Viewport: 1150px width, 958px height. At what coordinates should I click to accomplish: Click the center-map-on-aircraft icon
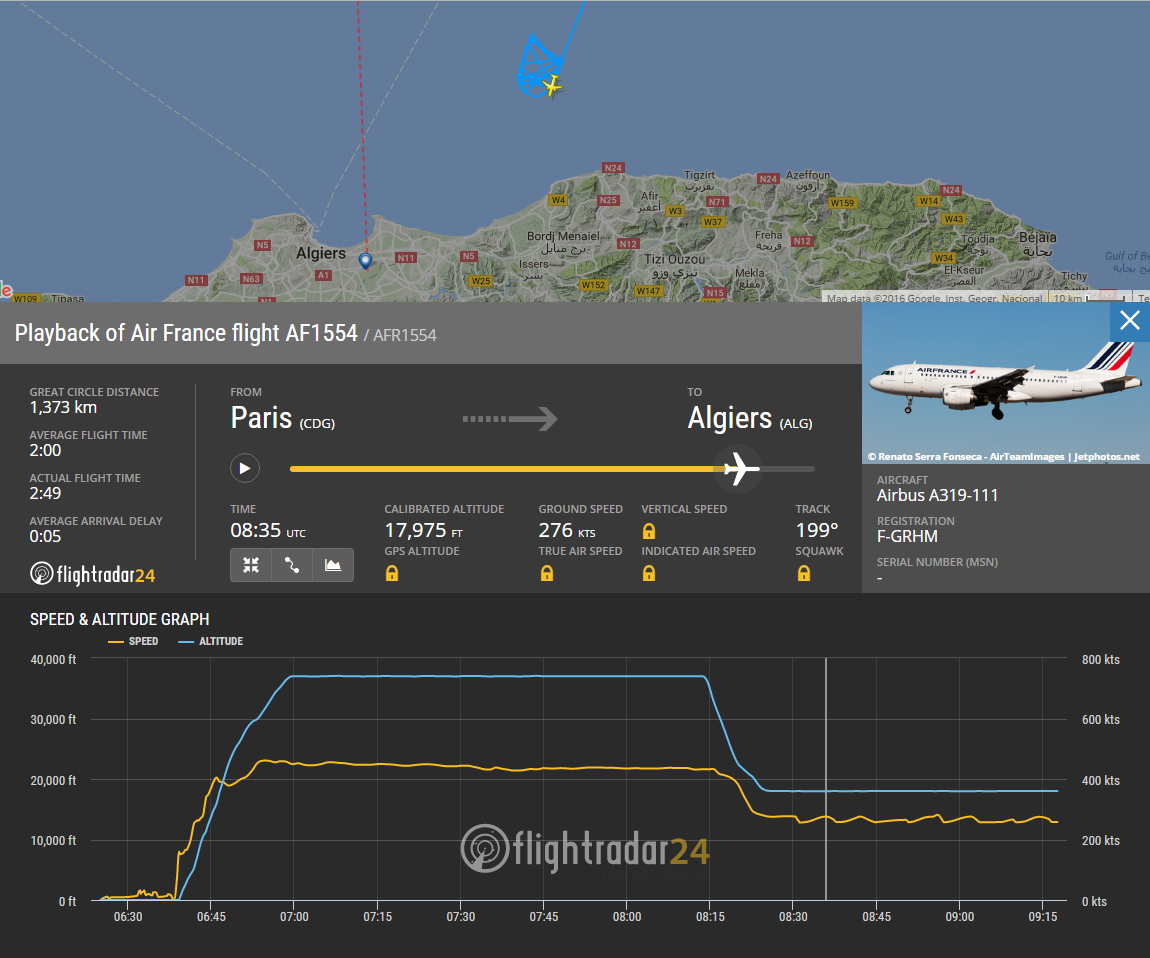click(x=251, y=565)
